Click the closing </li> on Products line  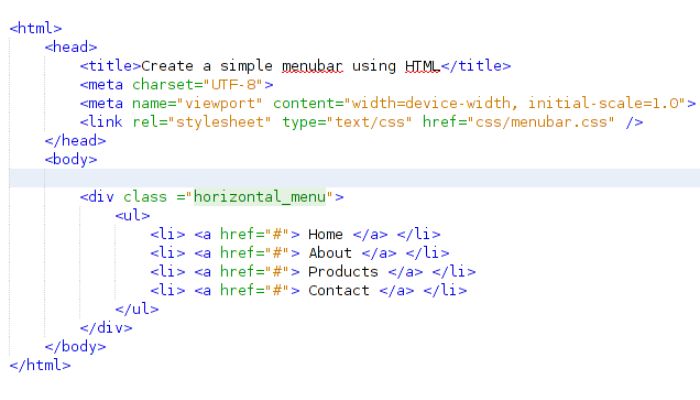pyautogui.click(x=454, y=272)
